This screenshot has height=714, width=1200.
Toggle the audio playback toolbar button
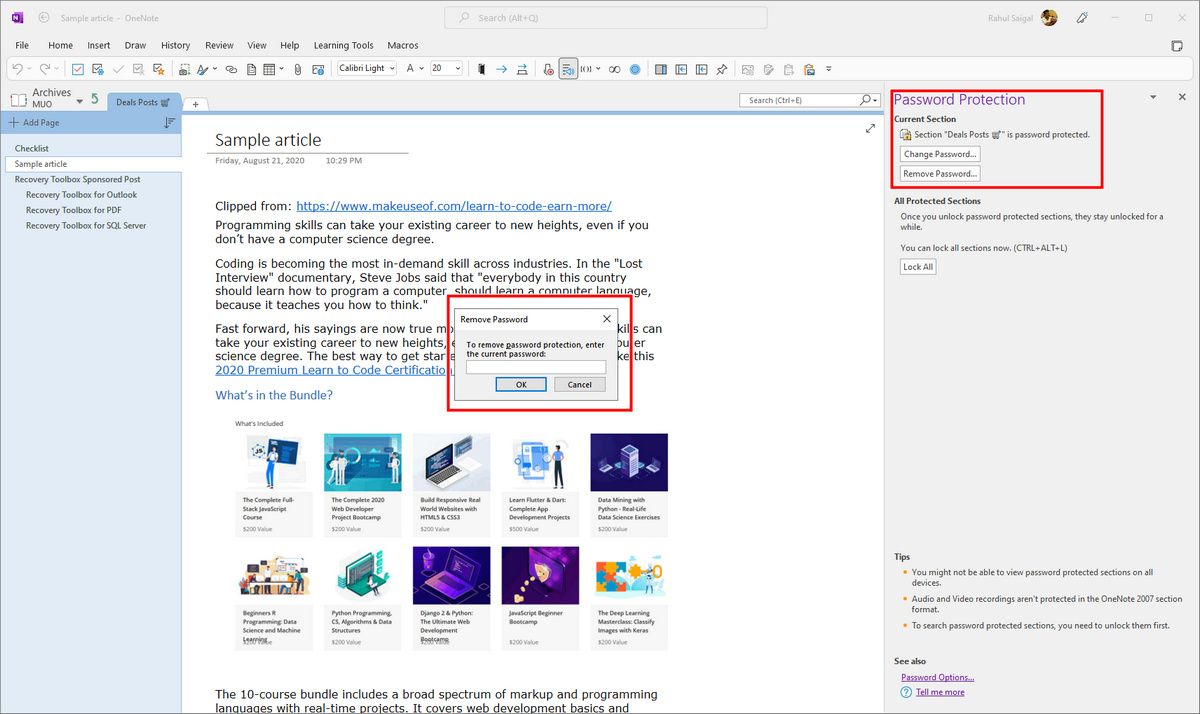tap(568, 69)
